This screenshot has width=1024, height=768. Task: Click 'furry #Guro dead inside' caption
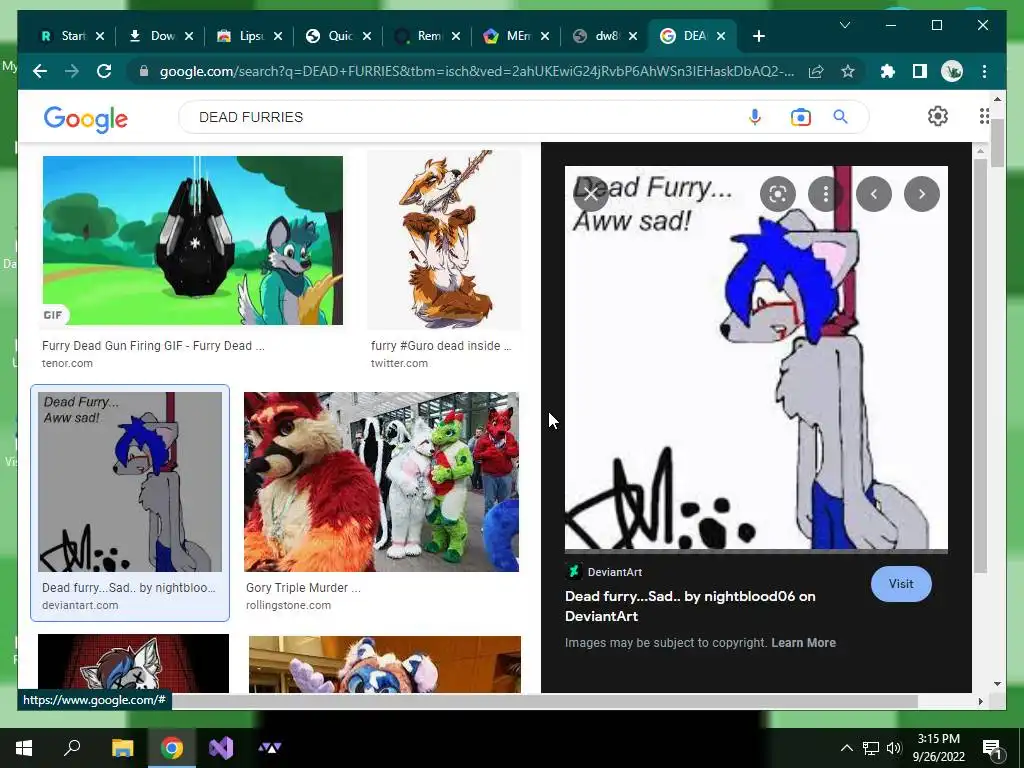[441, 346]
